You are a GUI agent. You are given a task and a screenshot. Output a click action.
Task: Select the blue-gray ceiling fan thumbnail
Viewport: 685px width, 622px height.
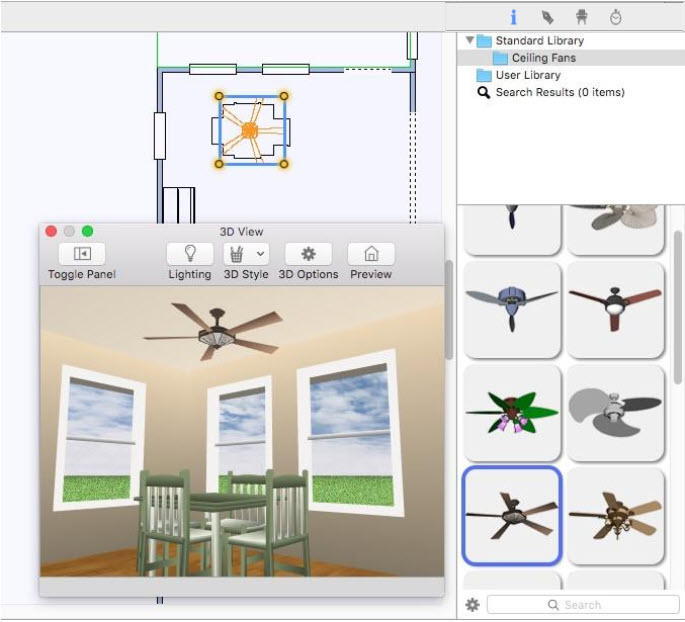tap(512, 309)
